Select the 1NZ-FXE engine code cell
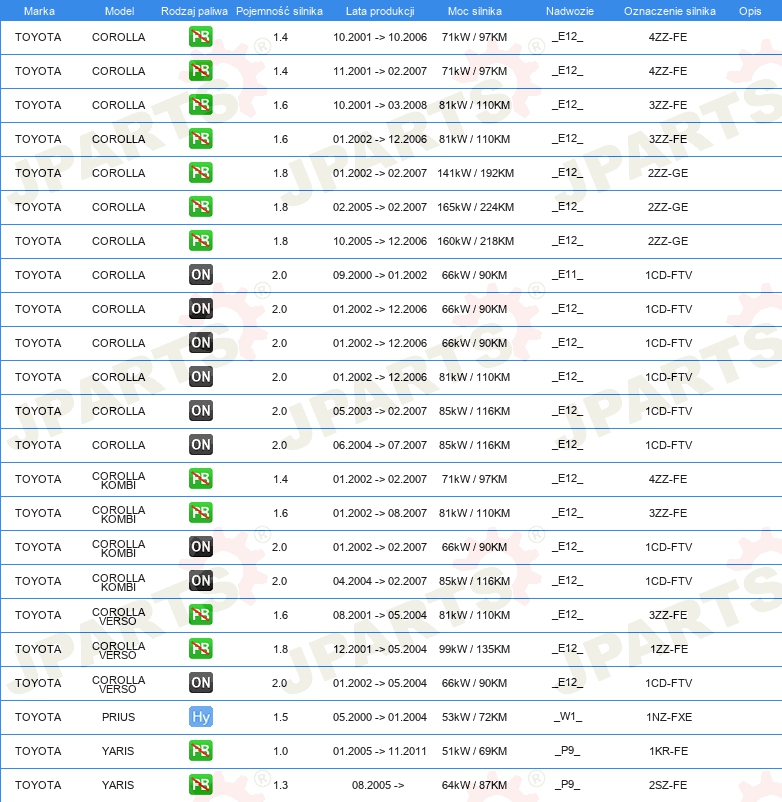Image resolution: width=782 pixels, height=802 pixels. [668, 717]
